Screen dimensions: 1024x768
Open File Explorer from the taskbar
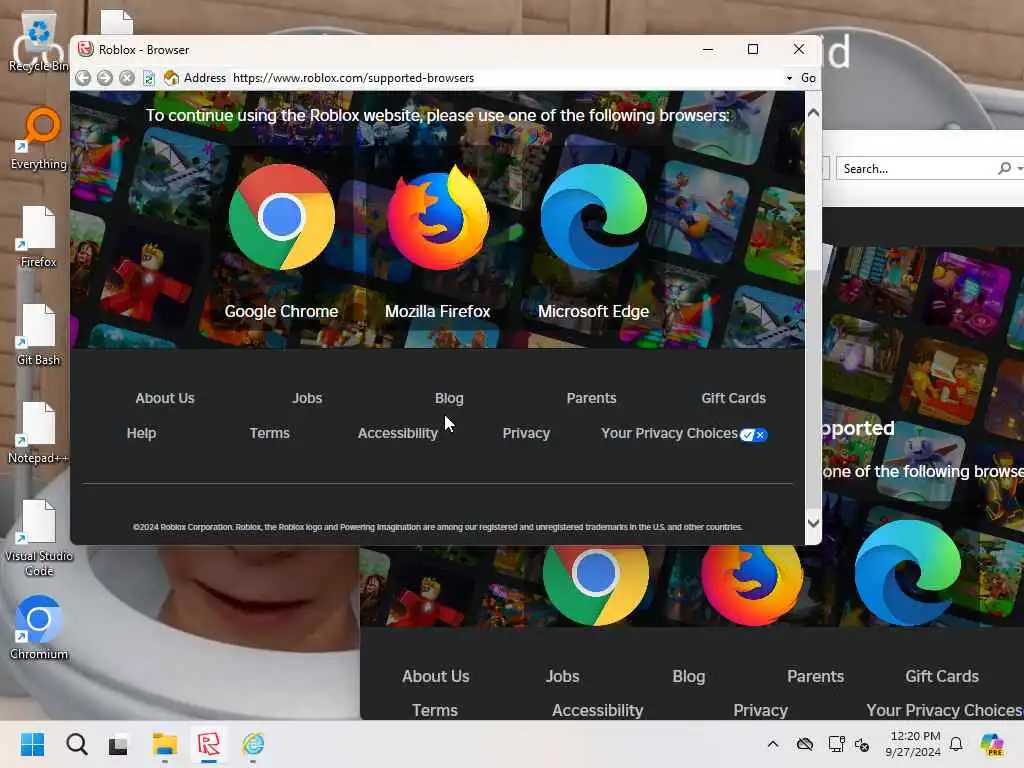165,744
